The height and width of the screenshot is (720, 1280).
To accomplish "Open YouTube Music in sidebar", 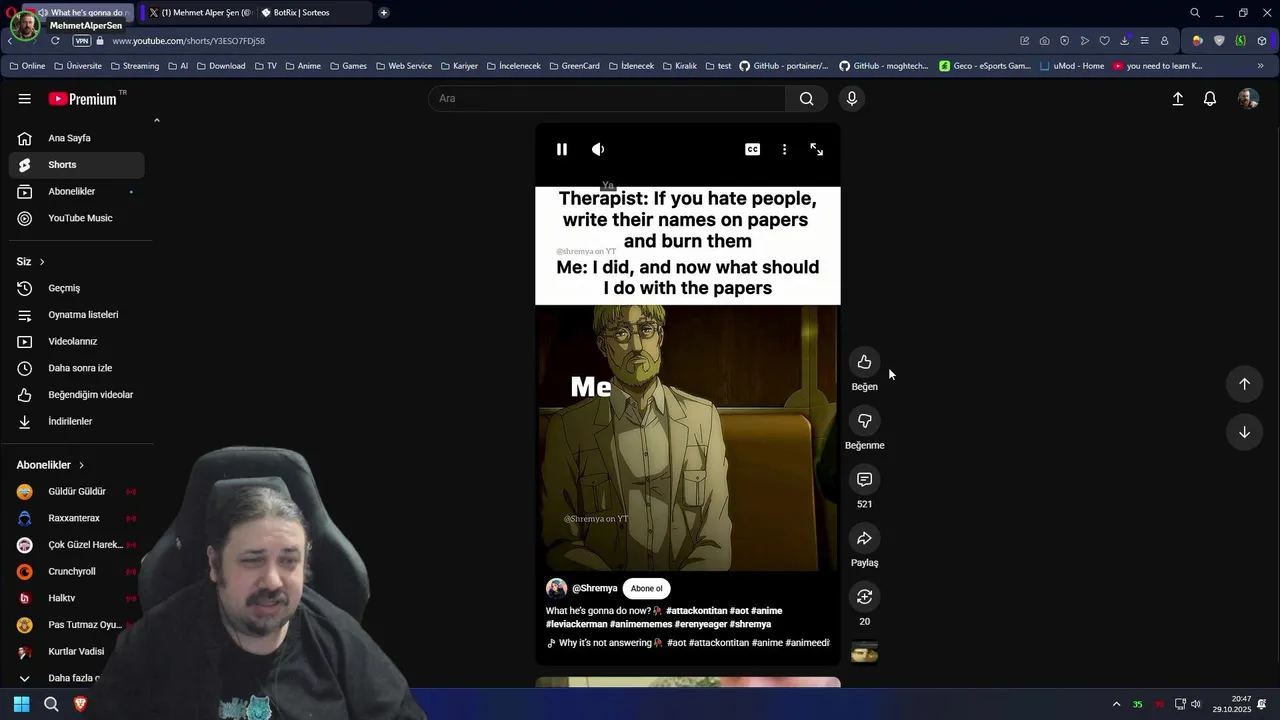I will (76, 218).
